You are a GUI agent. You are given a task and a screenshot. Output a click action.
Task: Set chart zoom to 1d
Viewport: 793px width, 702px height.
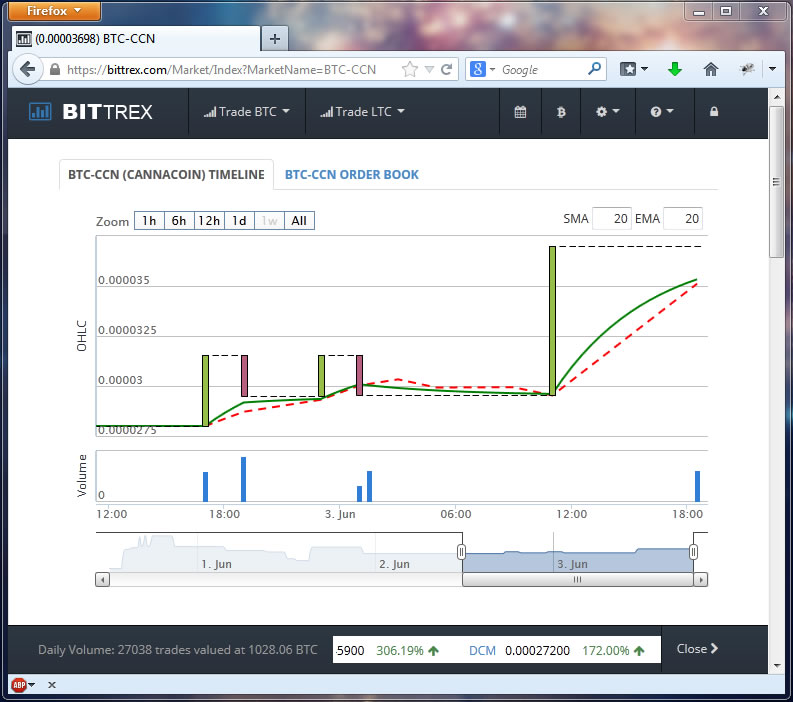[239, 221]
